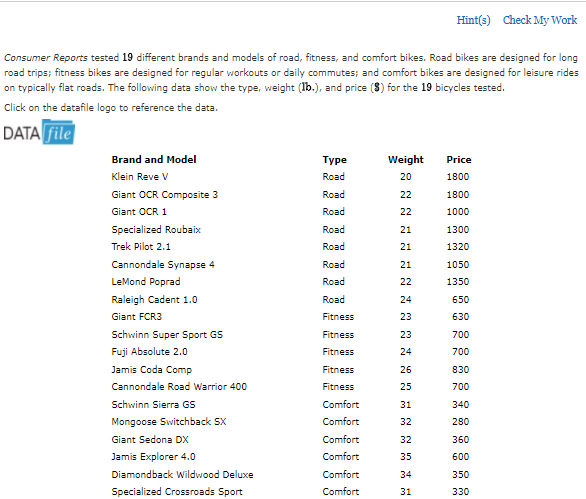This screenshot has width=586, height=499.
Task: Click the 'Schwinn Super Sport GS' row name
Action: (x=167, y=335)
